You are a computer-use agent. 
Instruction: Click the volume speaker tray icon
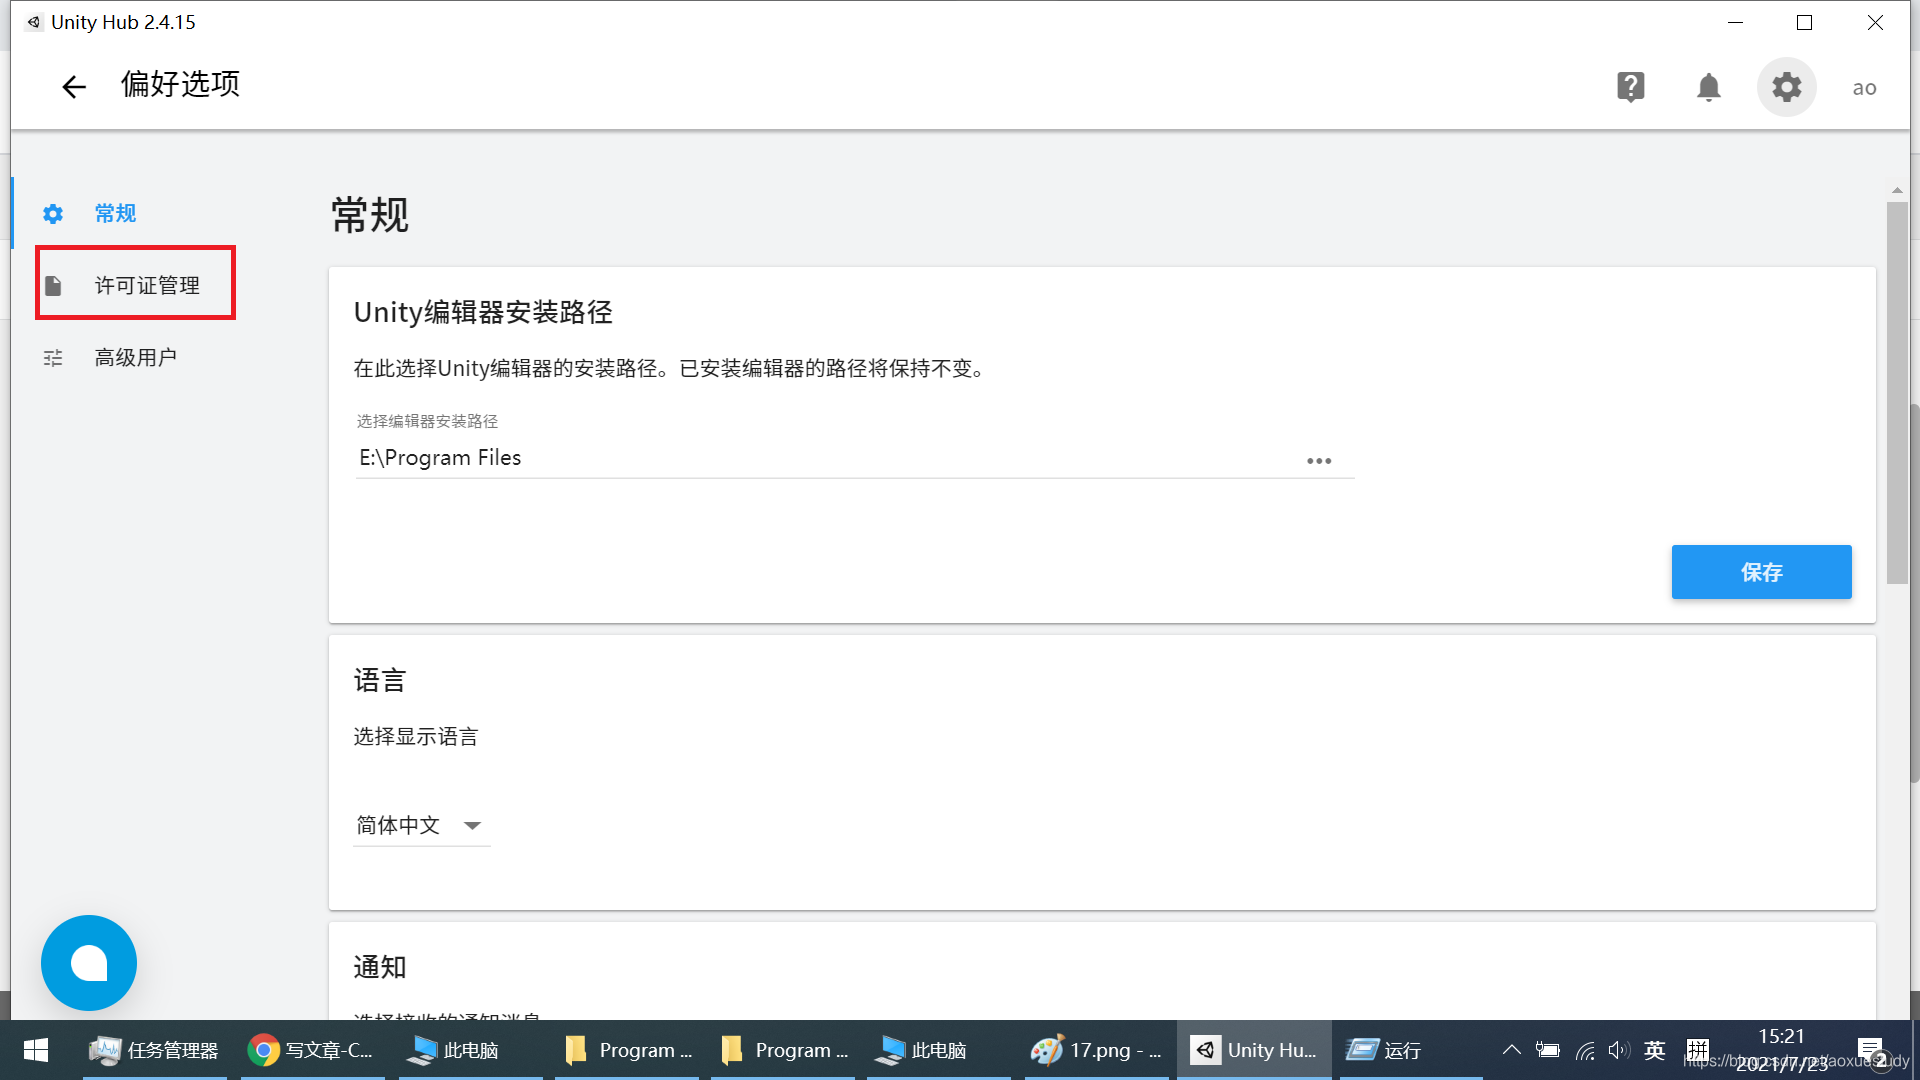coord(1619,1050)
